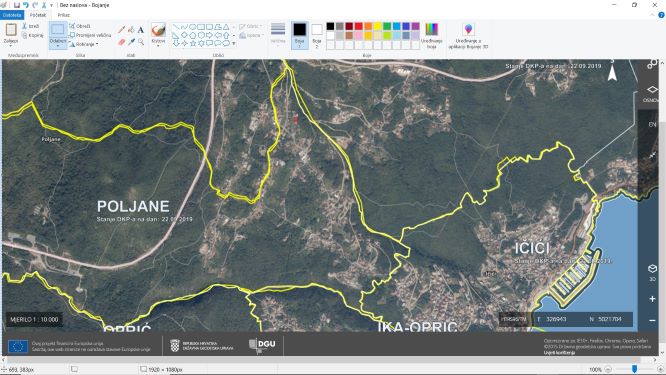The width and height of the screenshot is (666, 375).
Task: Select the Text tool
Action: (141, 30)
